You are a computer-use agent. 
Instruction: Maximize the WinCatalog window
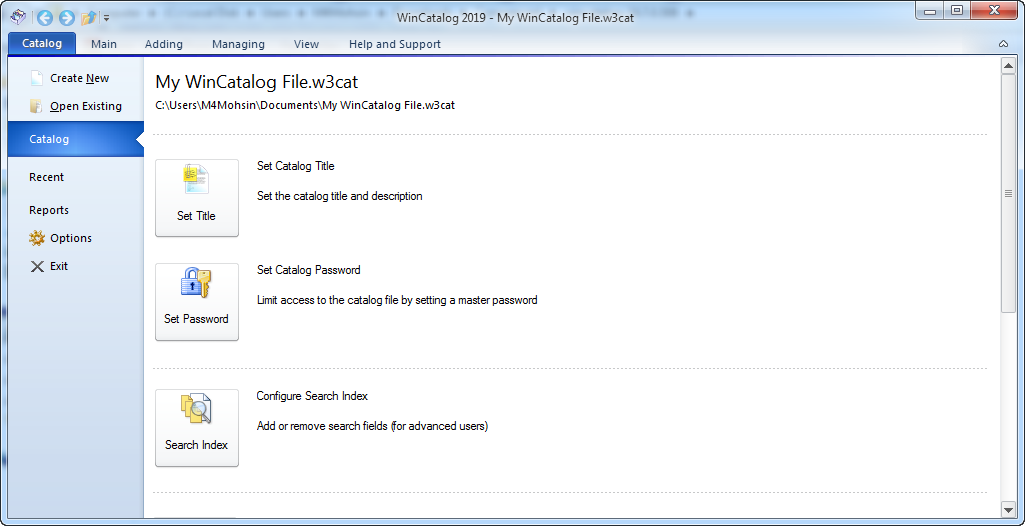(957, 10)
